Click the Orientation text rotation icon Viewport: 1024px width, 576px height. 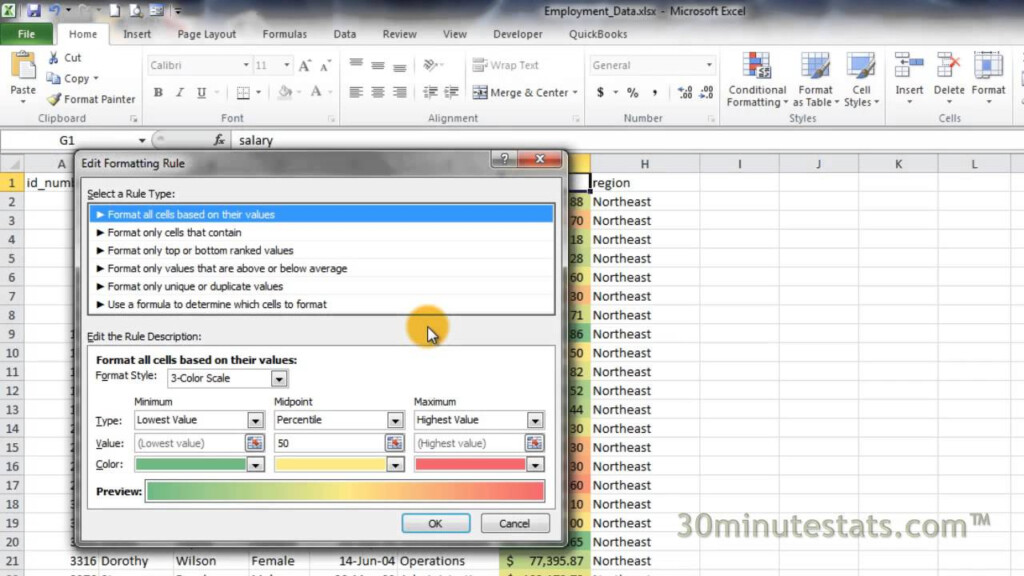tap(430, 65)
